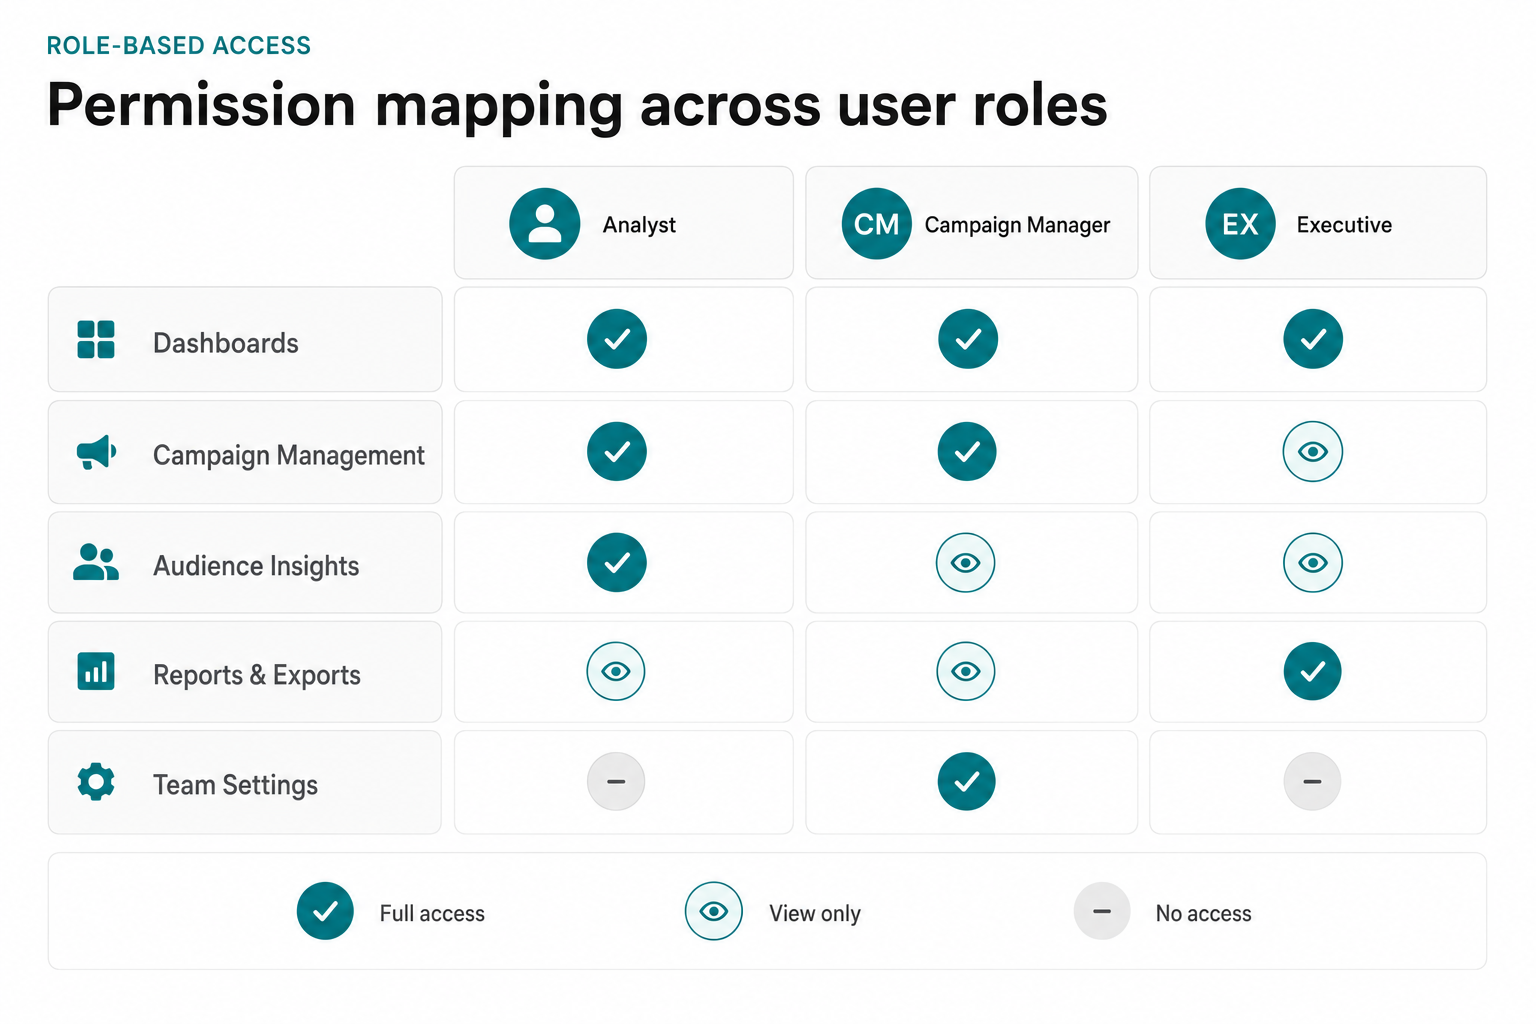Click the CM Campaign Manager avatar

pos(877,224)
